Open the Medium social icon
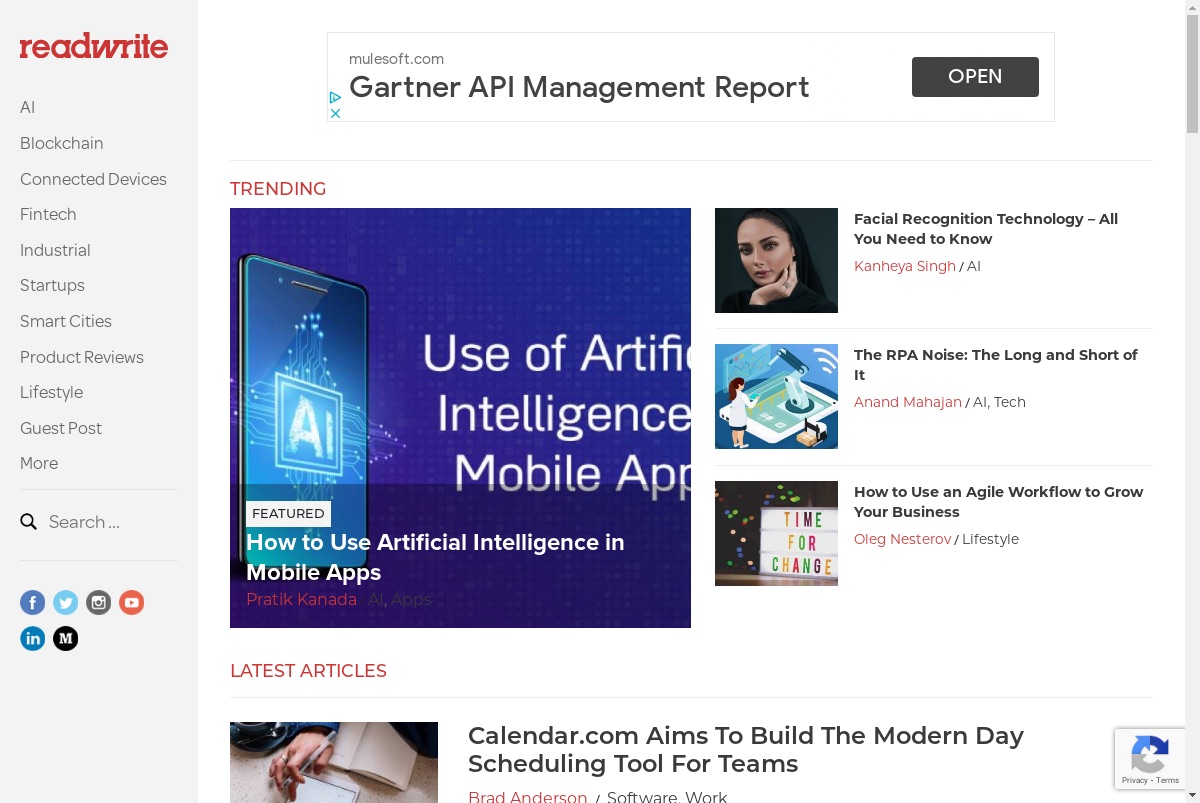Image resolution: width=1200 pixels, height=803 pixels. (x=66, y=638)
